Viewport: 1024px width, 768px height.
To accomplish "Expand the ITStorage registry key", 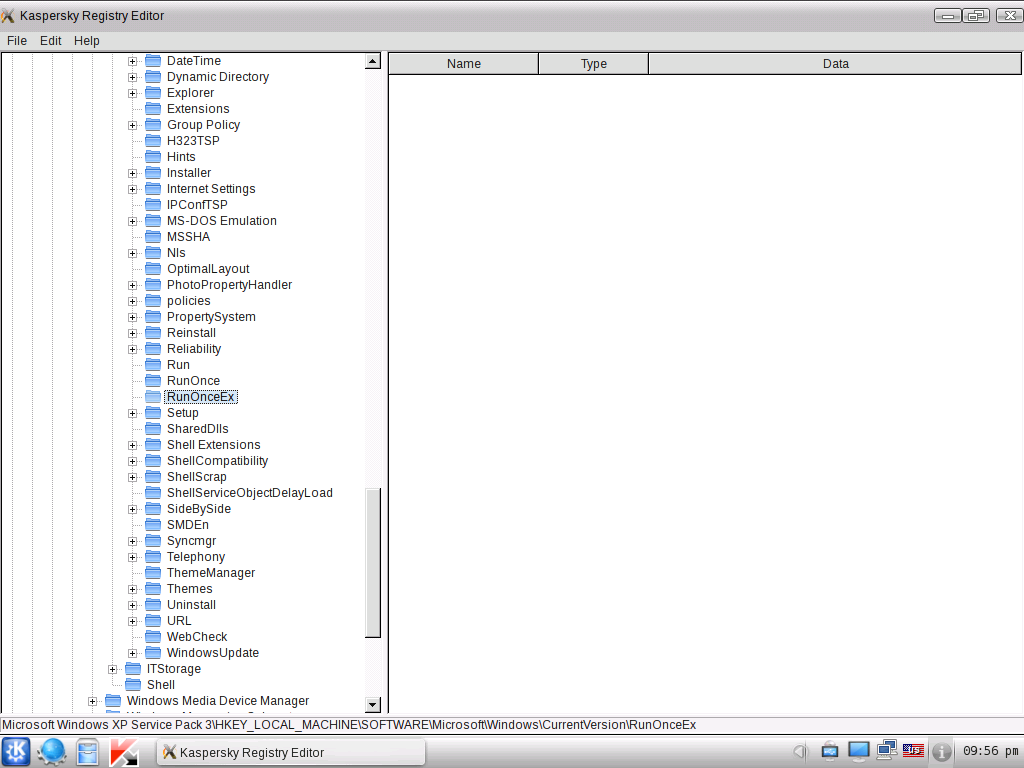I will point(112,669).
